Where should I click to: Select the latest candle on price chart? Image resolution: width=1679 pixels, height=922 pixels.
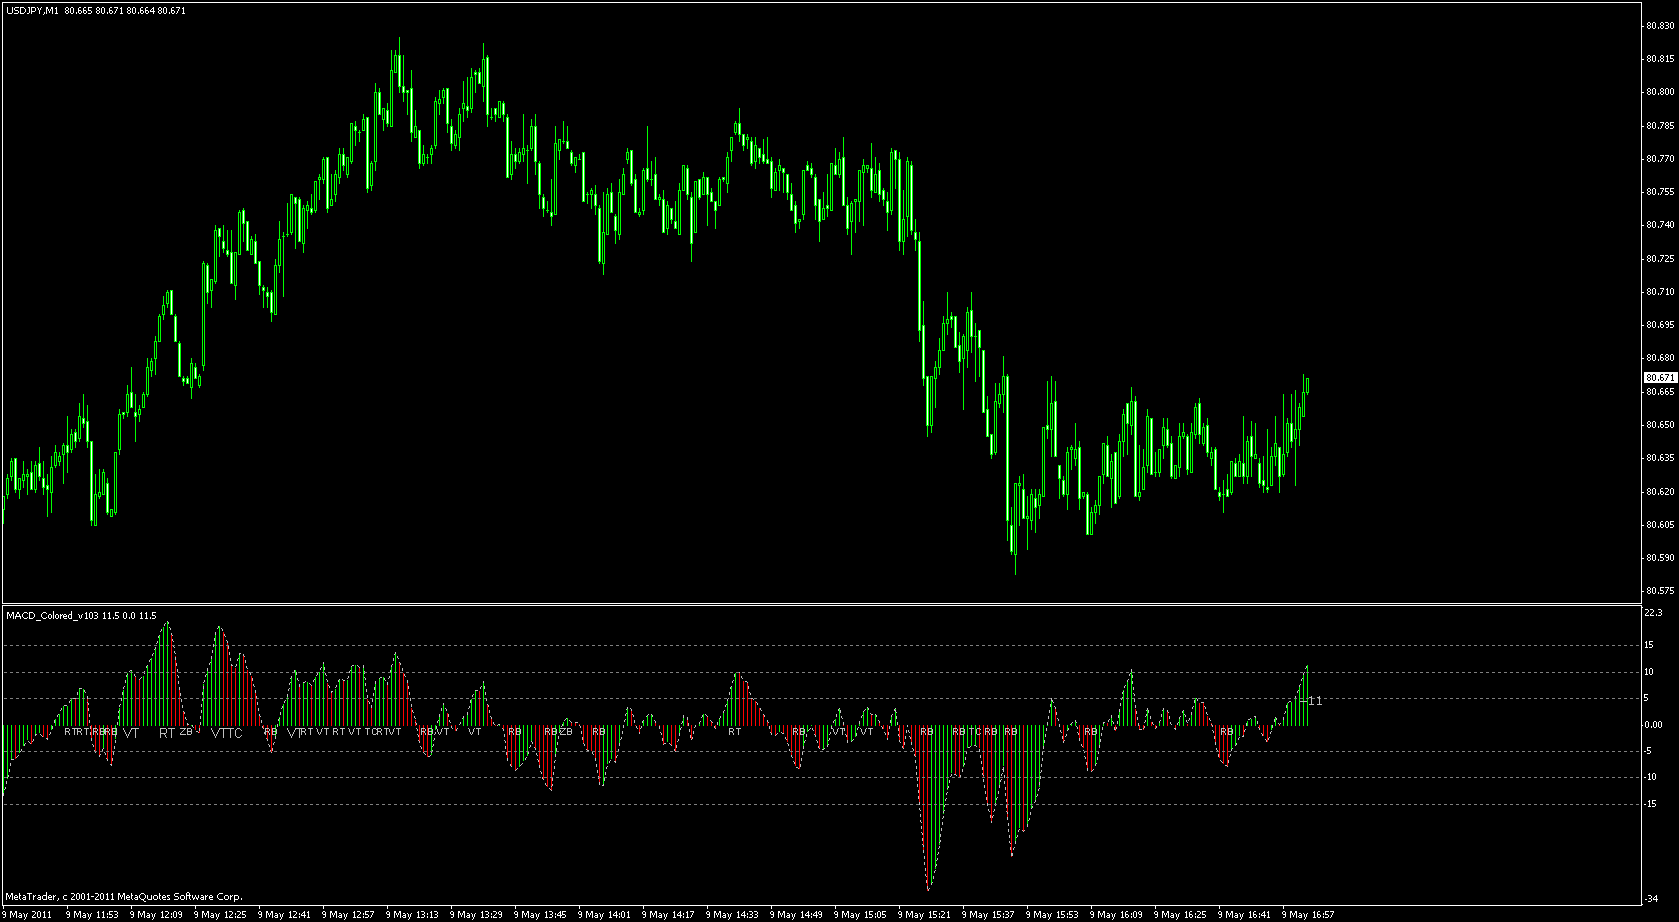(x=1307, y=385)
